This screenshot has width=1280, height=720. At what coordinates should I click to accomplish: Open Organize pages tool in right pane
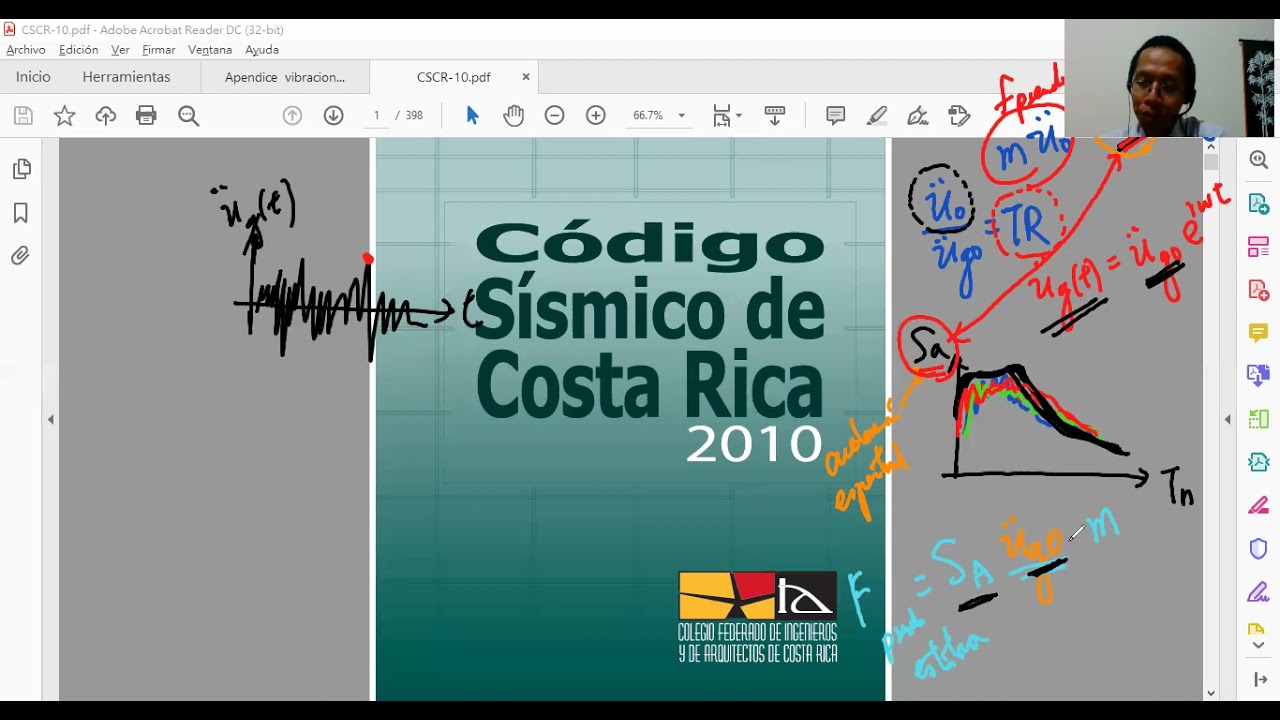tap(1258, 246)
